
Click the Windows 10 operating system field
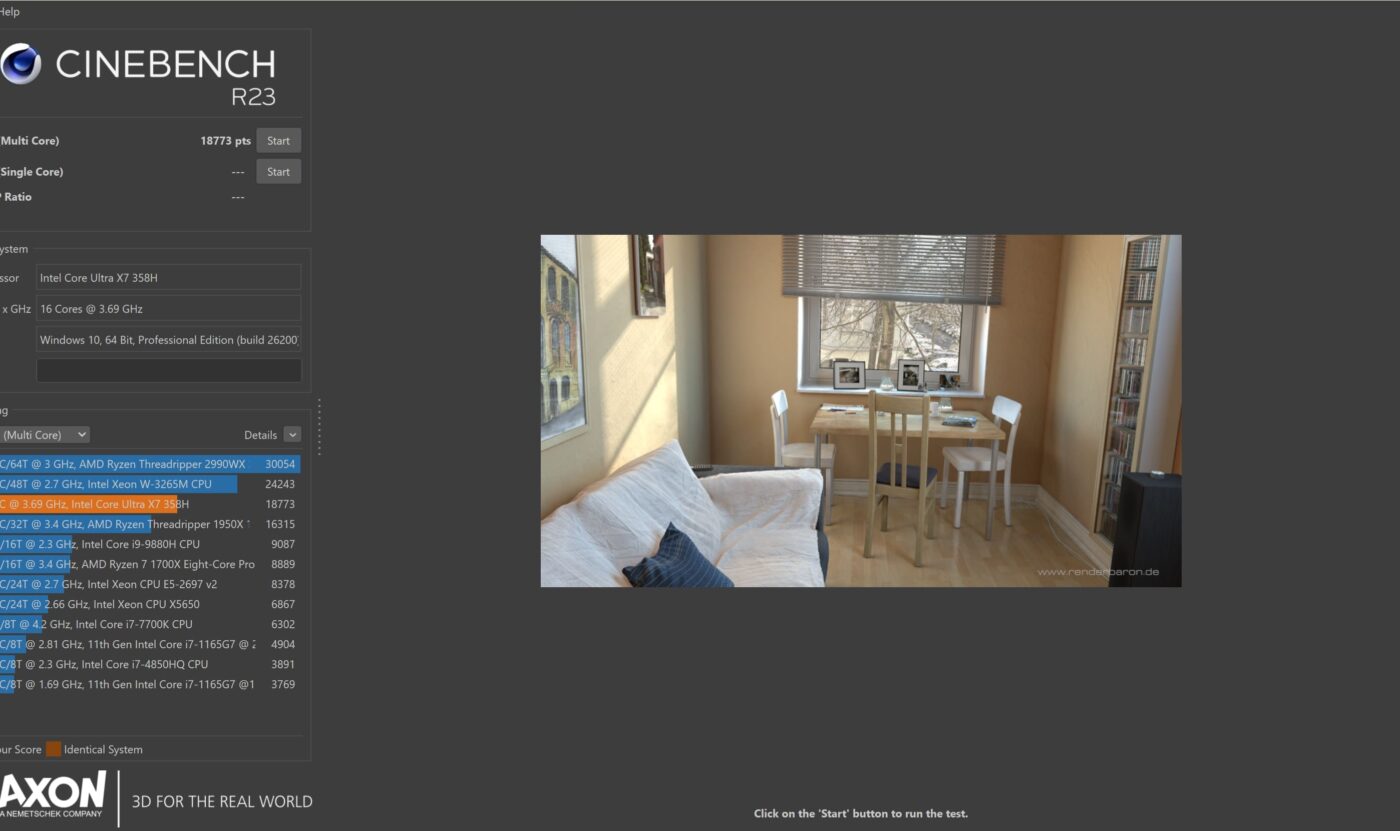(168, 340)
